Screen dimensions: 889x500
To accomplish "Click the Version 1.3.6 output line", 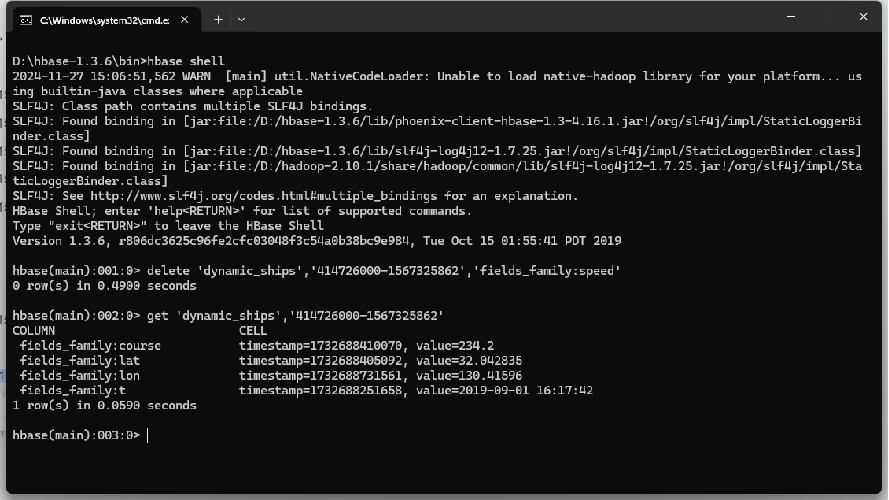I will point(316,241).
